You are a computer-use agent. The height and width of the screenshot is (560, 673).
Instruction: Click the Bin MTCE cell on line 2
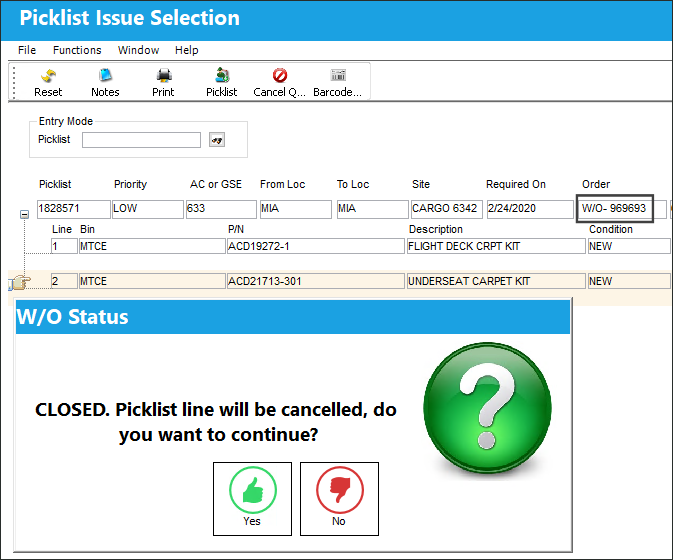pos(152,281)
